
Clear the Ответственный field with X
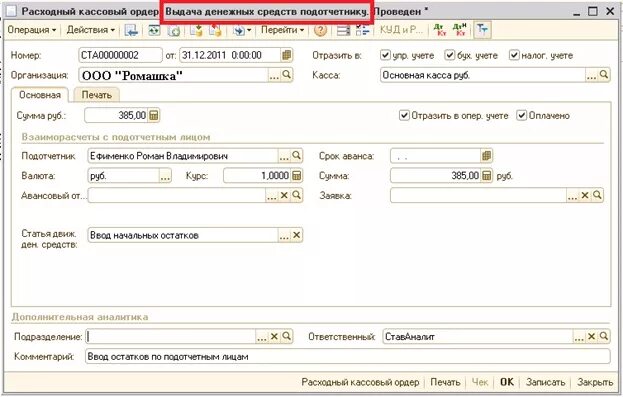coord(591,337)
